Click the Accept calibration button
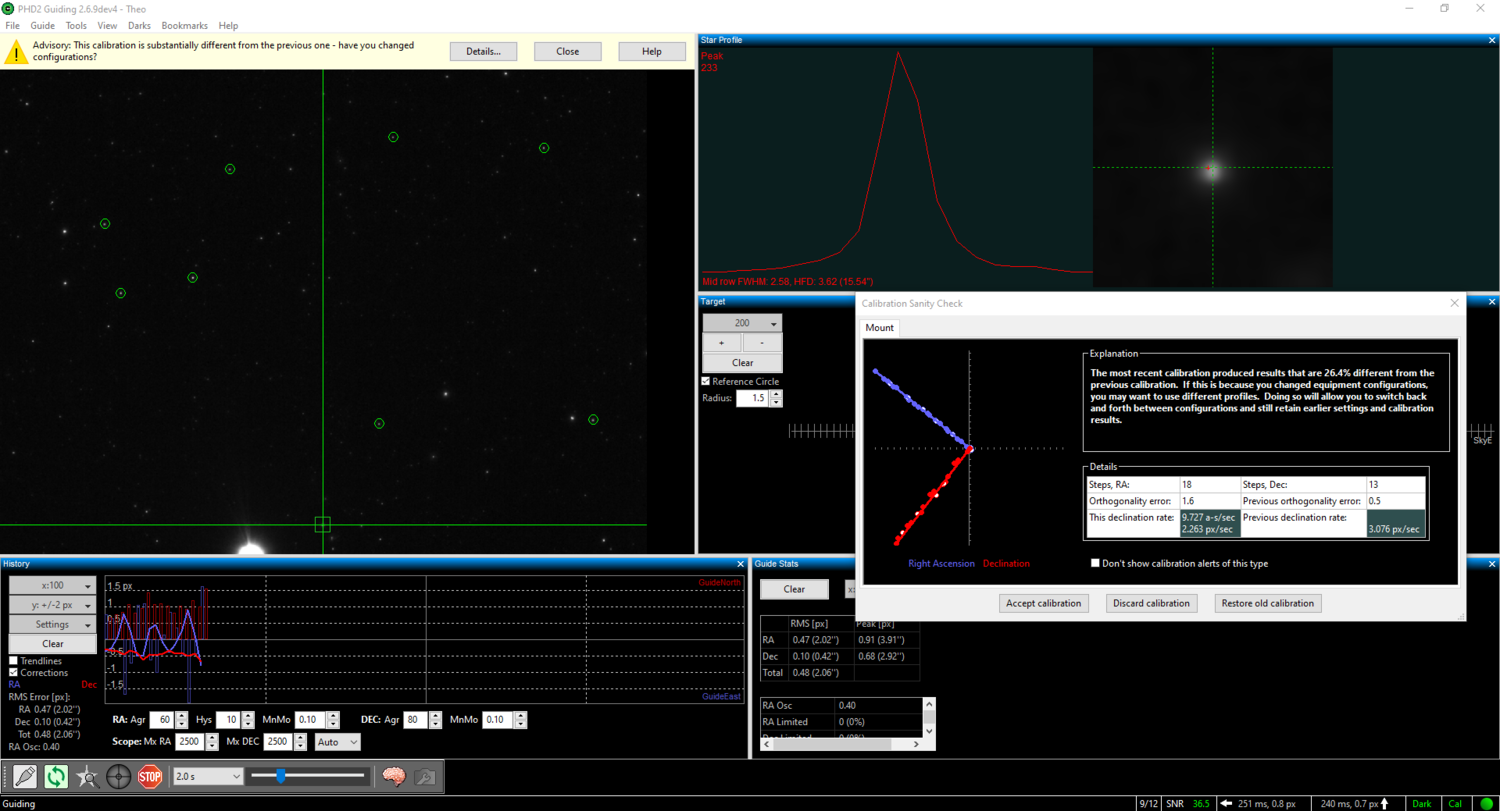 pos(1043,603)
